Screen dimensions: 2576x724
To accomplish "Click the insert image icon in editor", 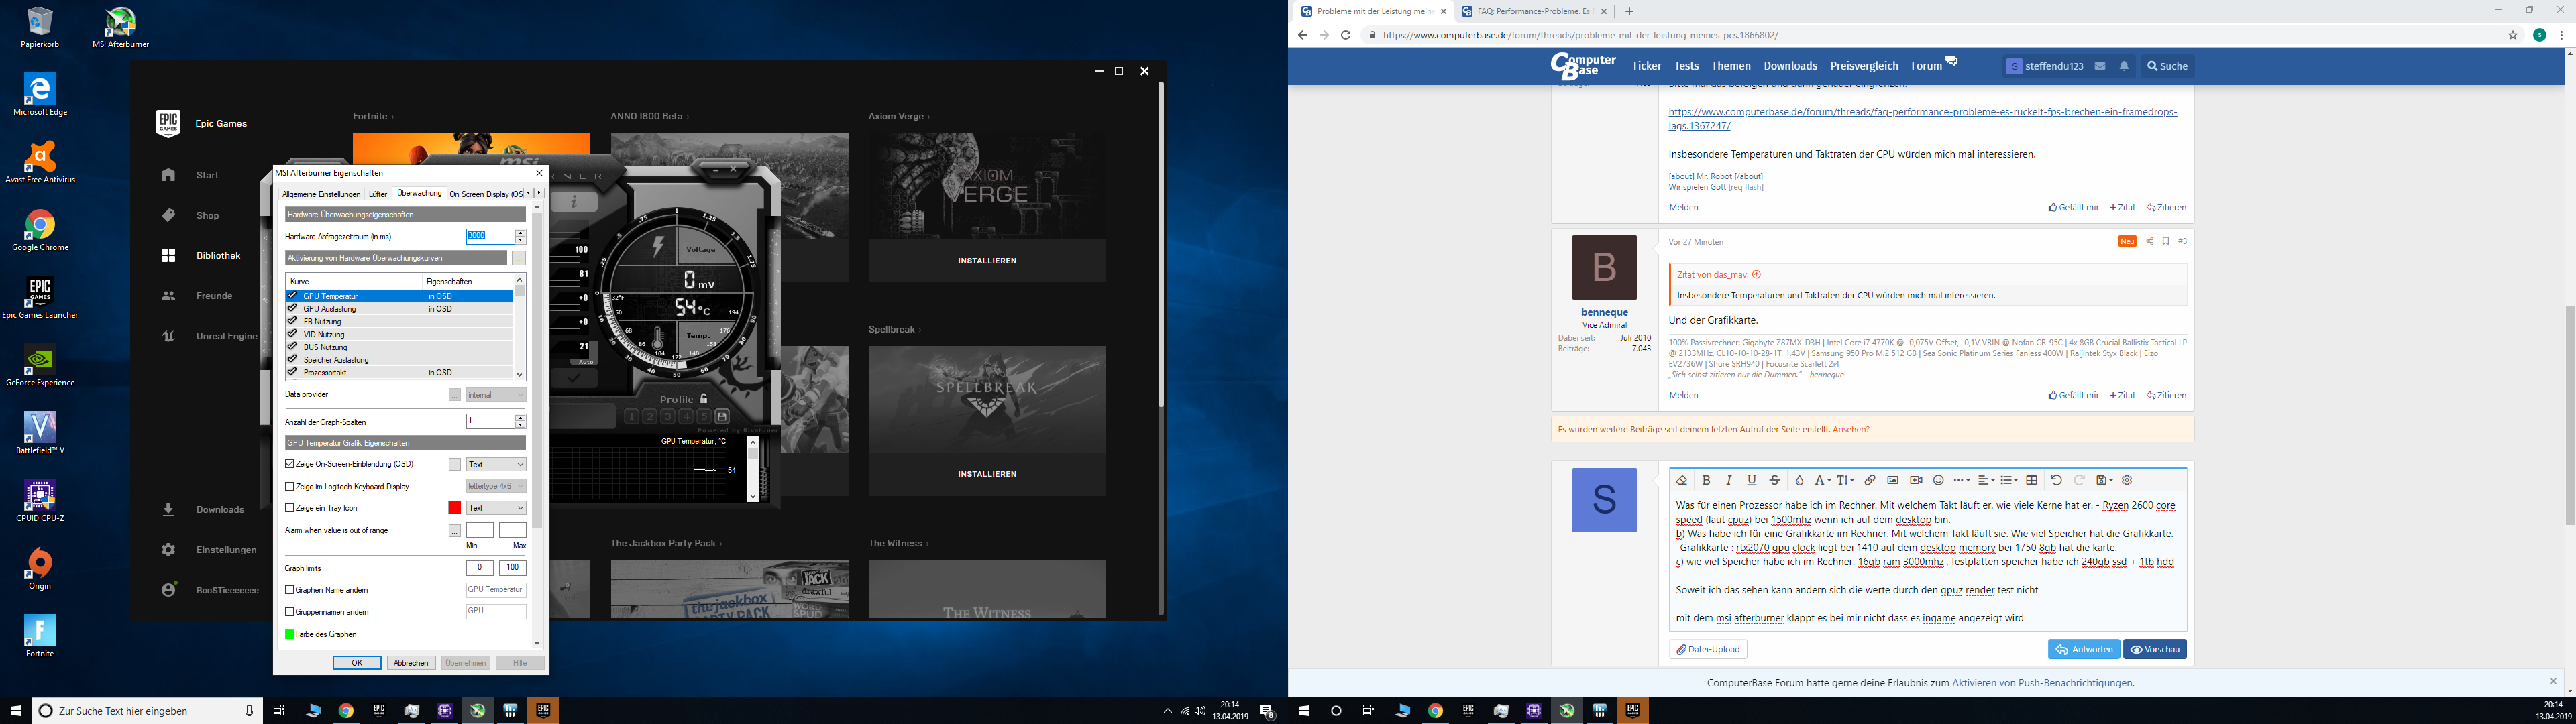I will coord(1892,480).
